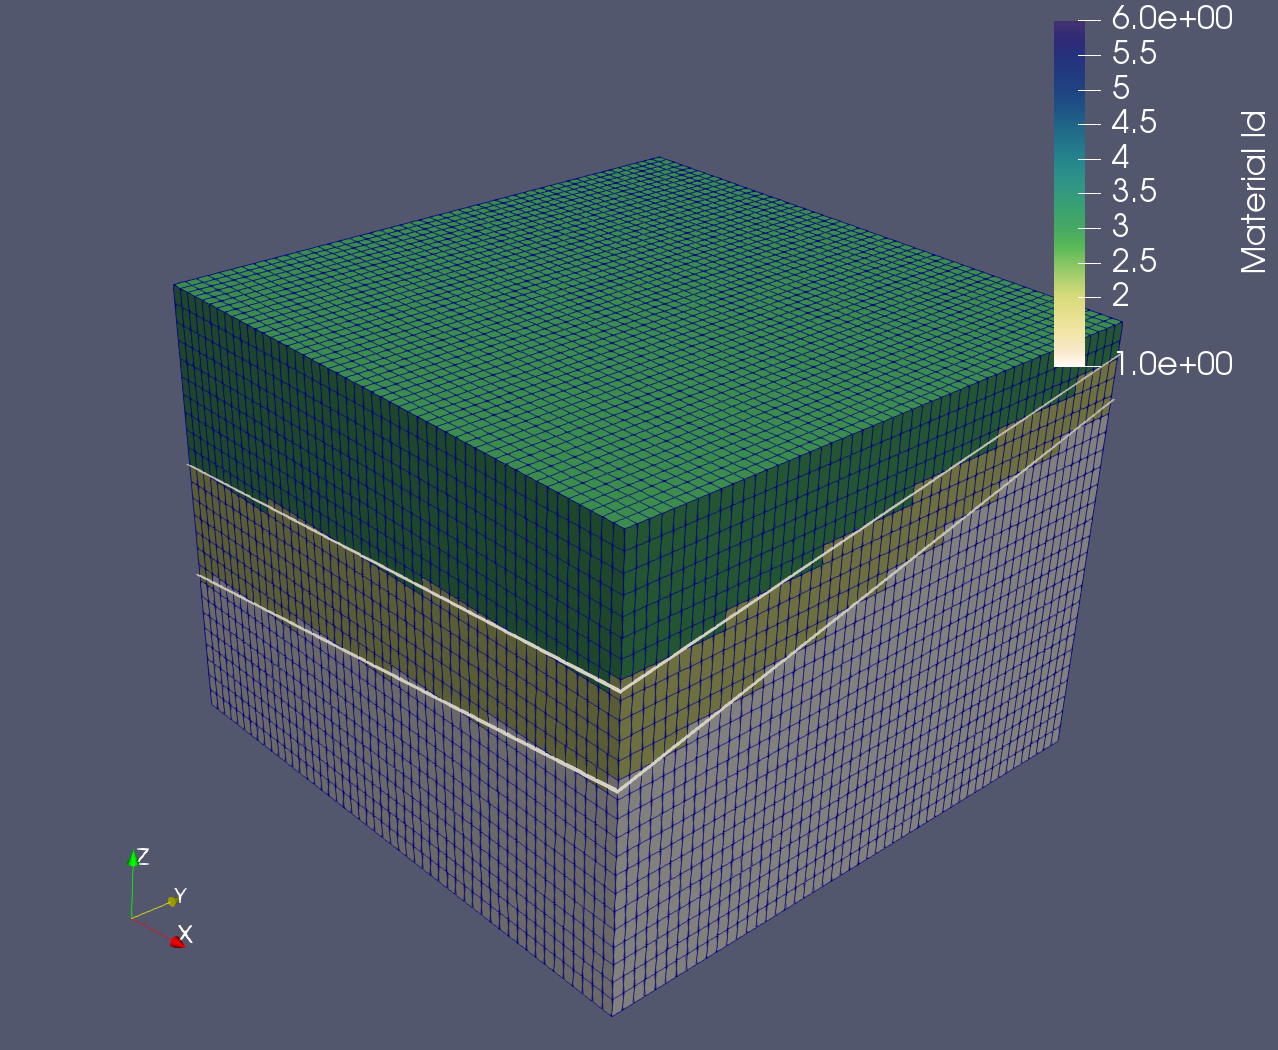
Task: Click the bottom front corner of the mesh
Action: point(612,1014)
